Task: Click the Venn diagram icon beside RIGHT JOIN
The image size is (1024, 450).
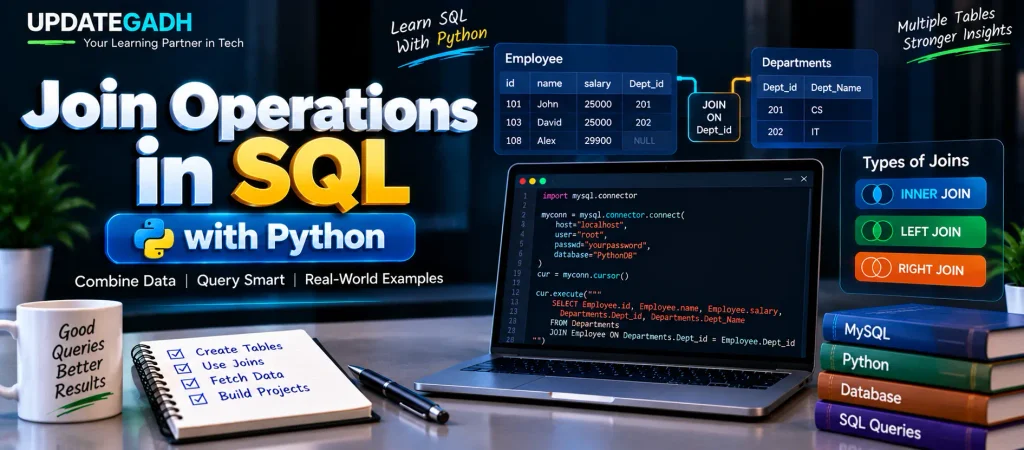Action: click(x=876, y=268)
